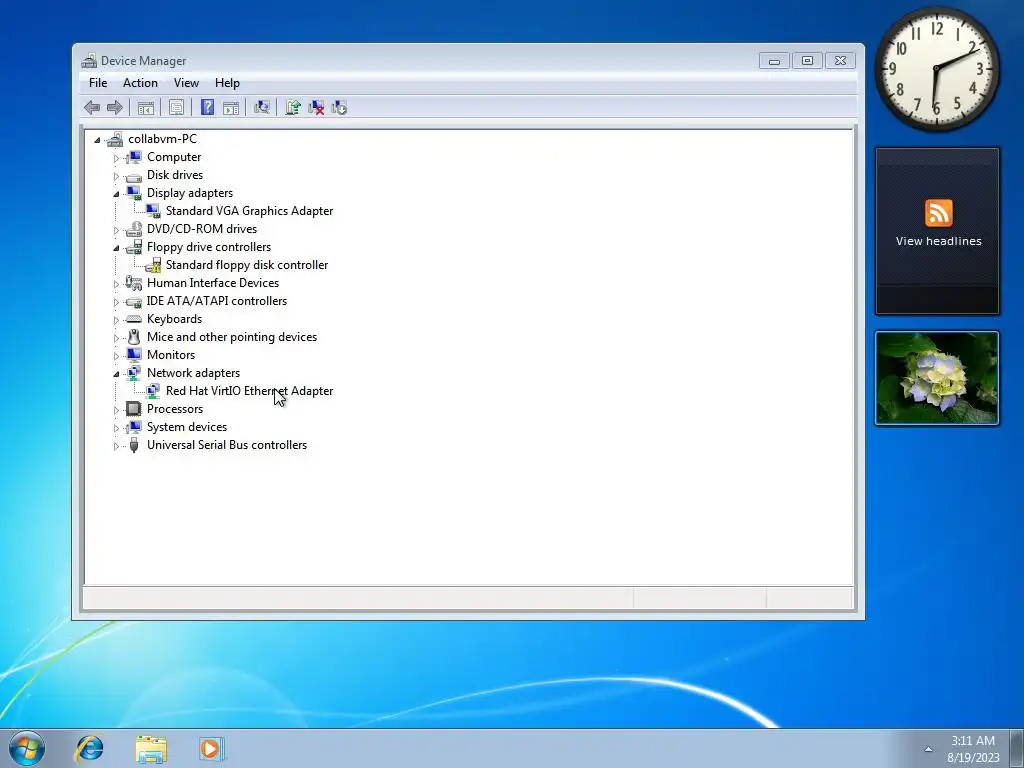1024x768 pixels.
Task: Expand the Universal Serial Bus controllers arrow
Action: [x=116, y=446]
